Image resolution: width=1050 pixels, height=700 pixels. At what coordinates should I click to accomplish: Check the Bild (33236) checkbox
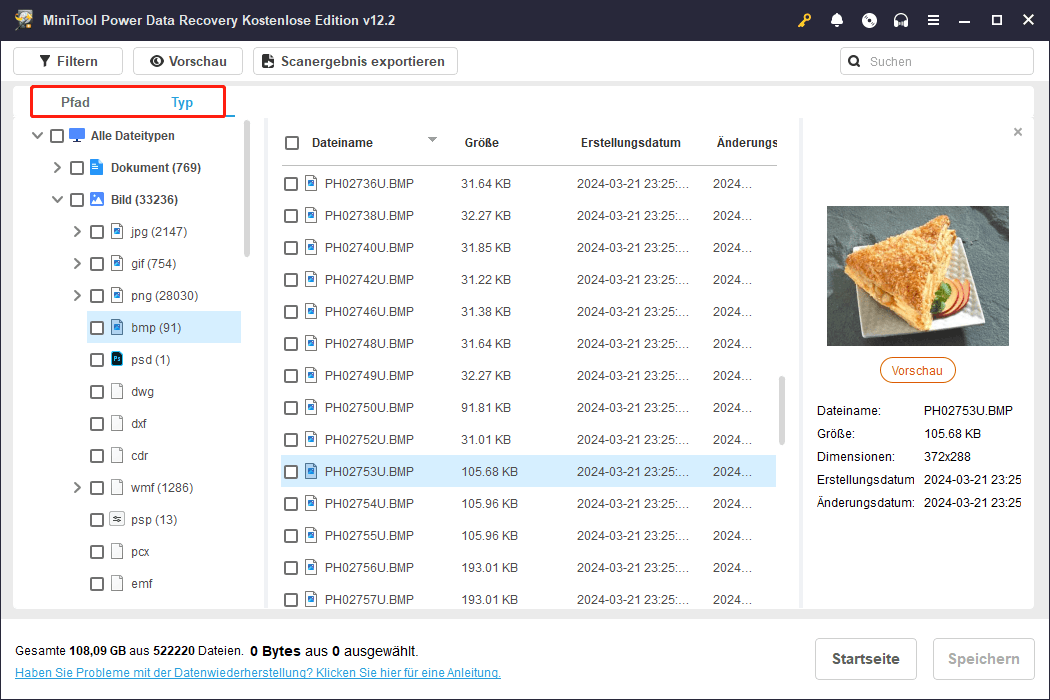[x=77, y=200]
